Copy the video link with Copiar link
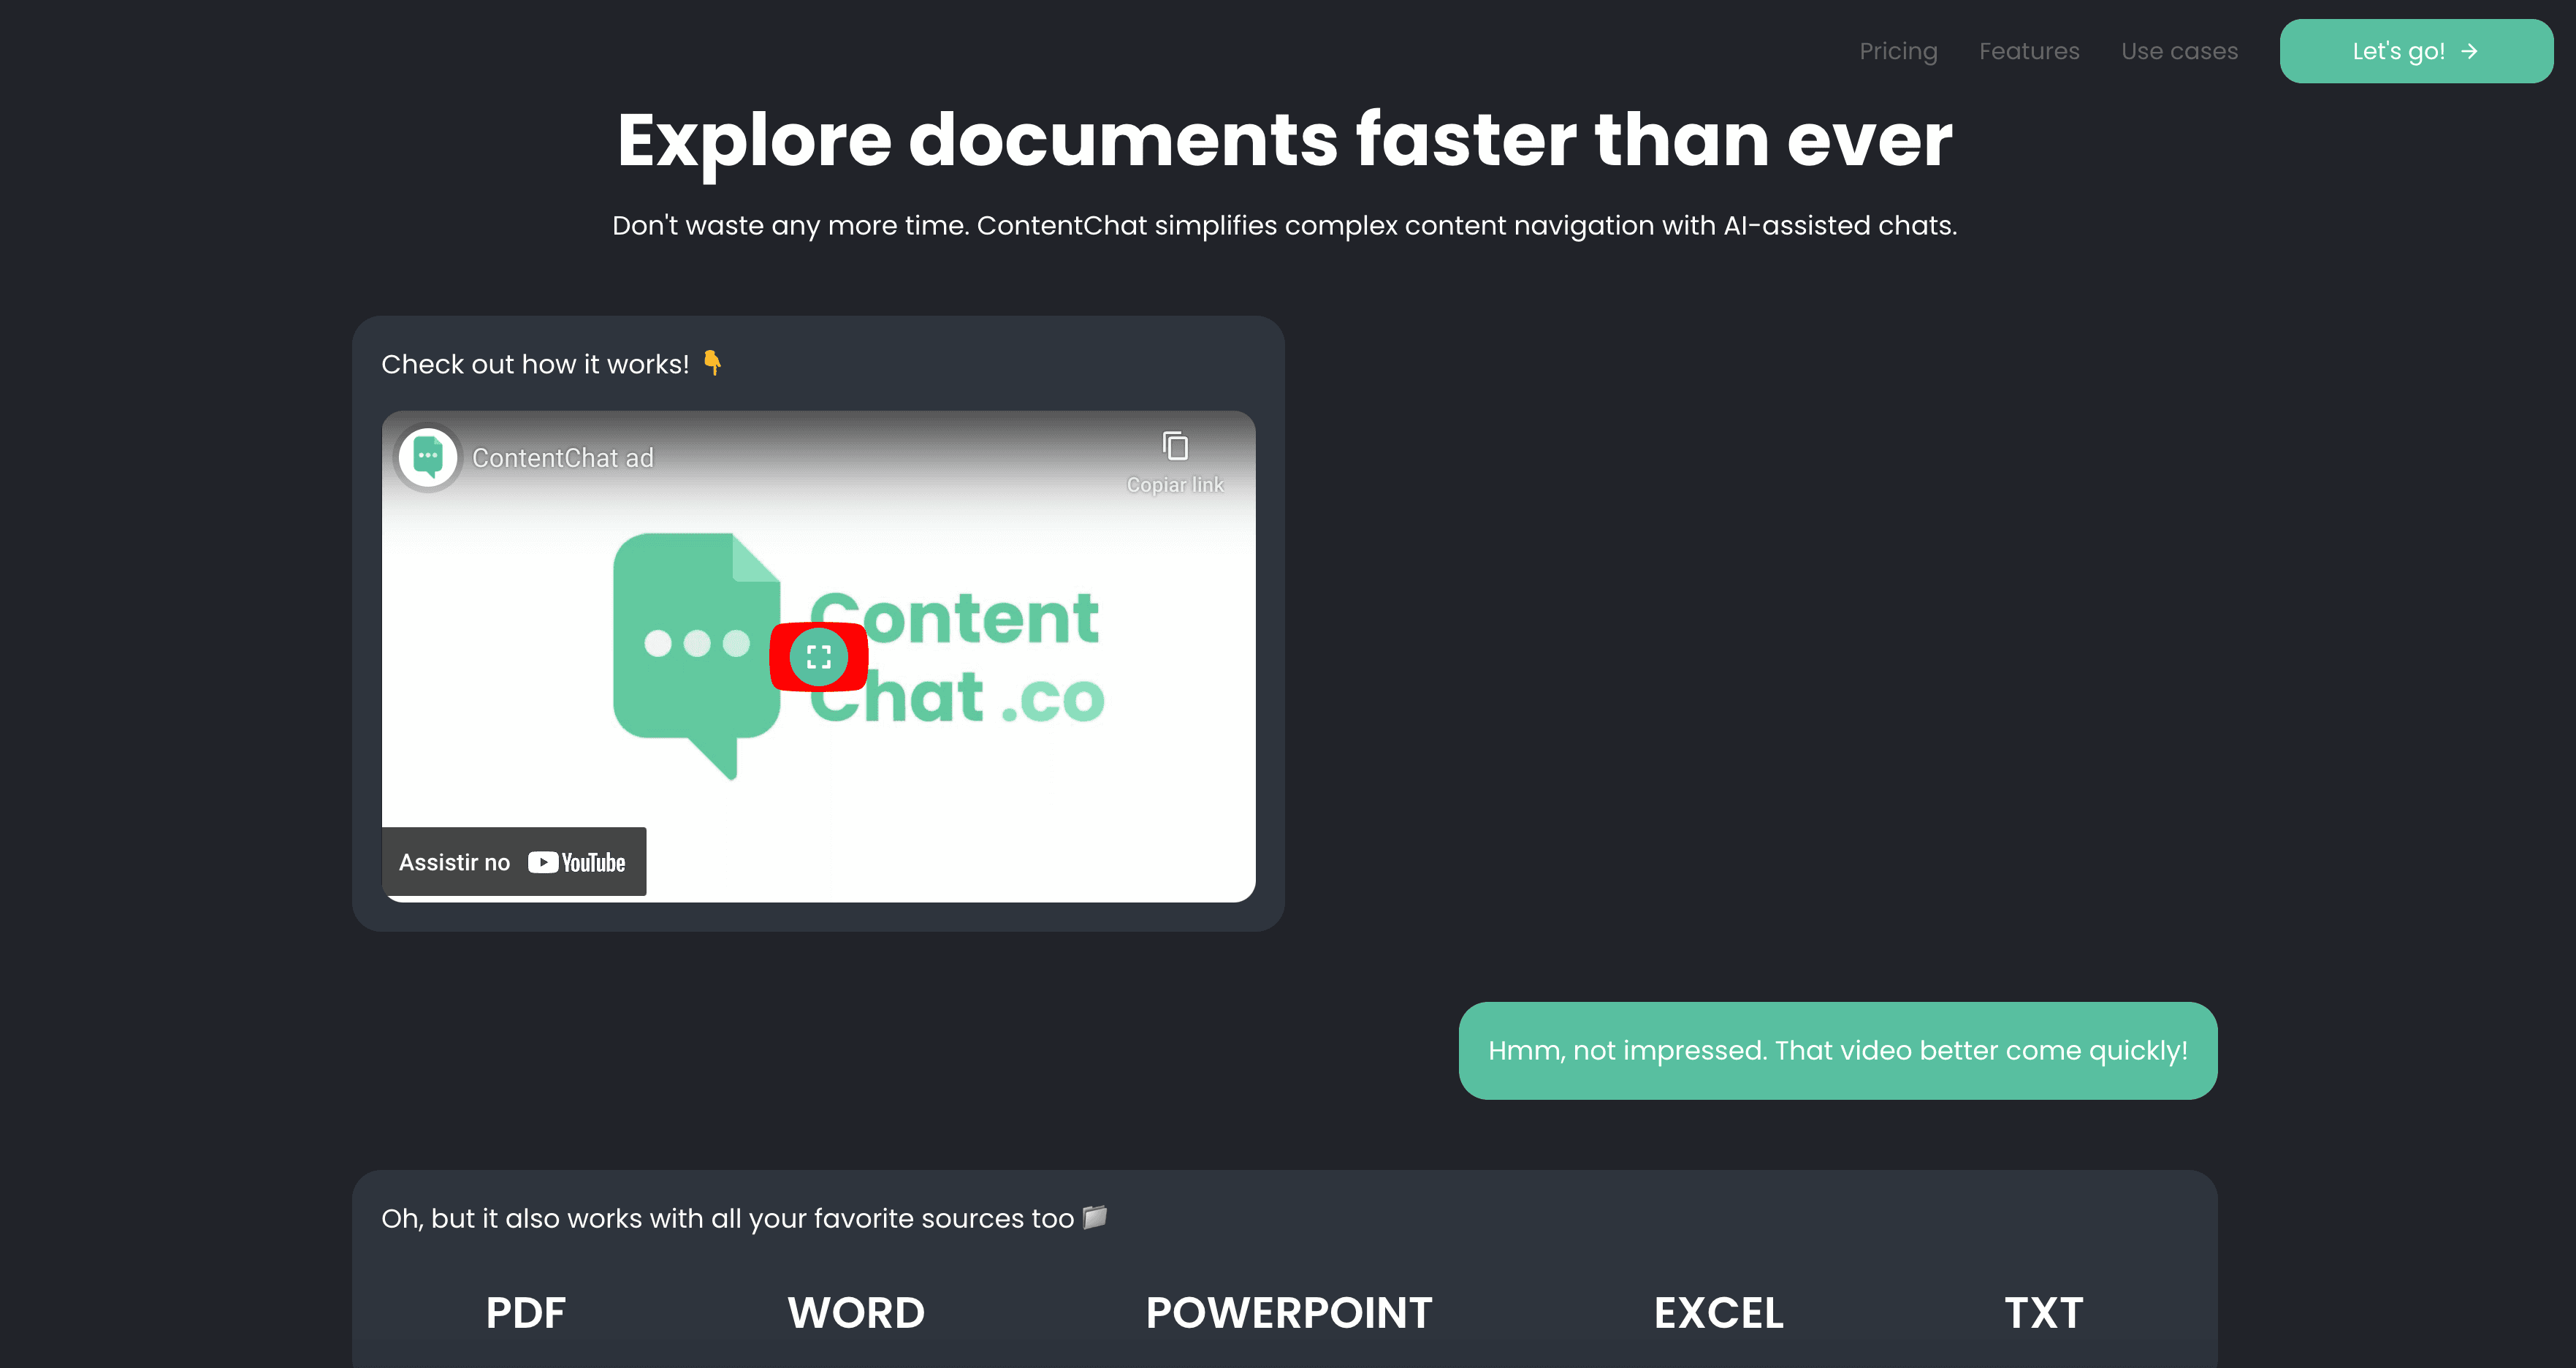This screenshot has width=2576, height=1368. click(1175, 463)
